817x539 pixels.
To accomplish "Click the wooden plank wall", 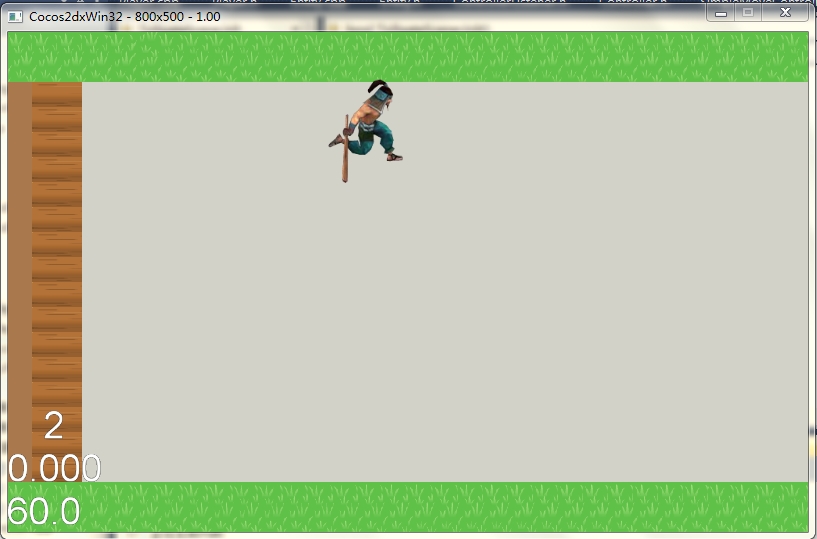I will click(57, 281).
